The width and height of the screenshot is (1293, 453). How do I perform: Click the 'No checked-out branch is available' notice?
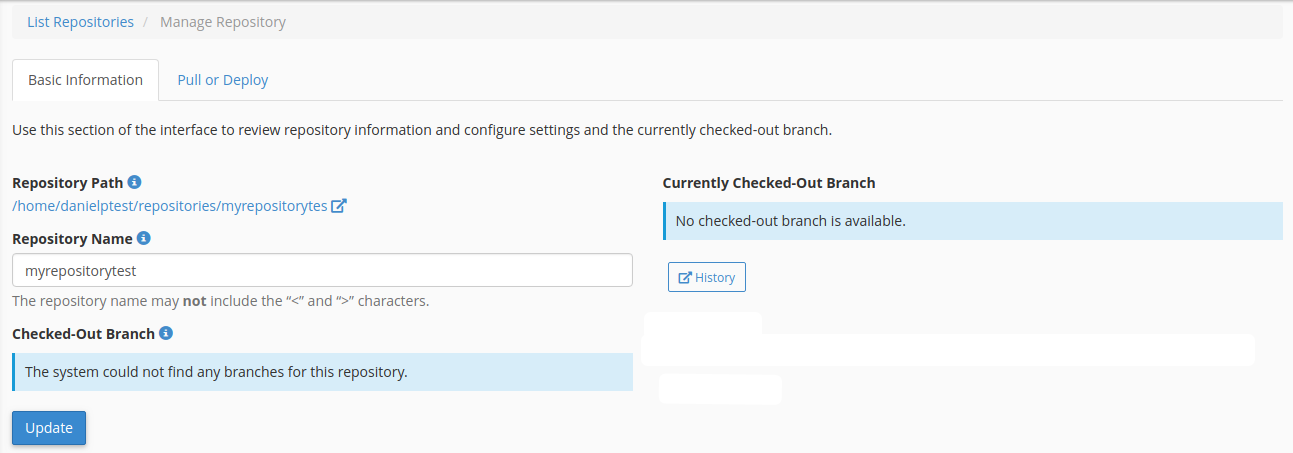(x=973, y=220)
